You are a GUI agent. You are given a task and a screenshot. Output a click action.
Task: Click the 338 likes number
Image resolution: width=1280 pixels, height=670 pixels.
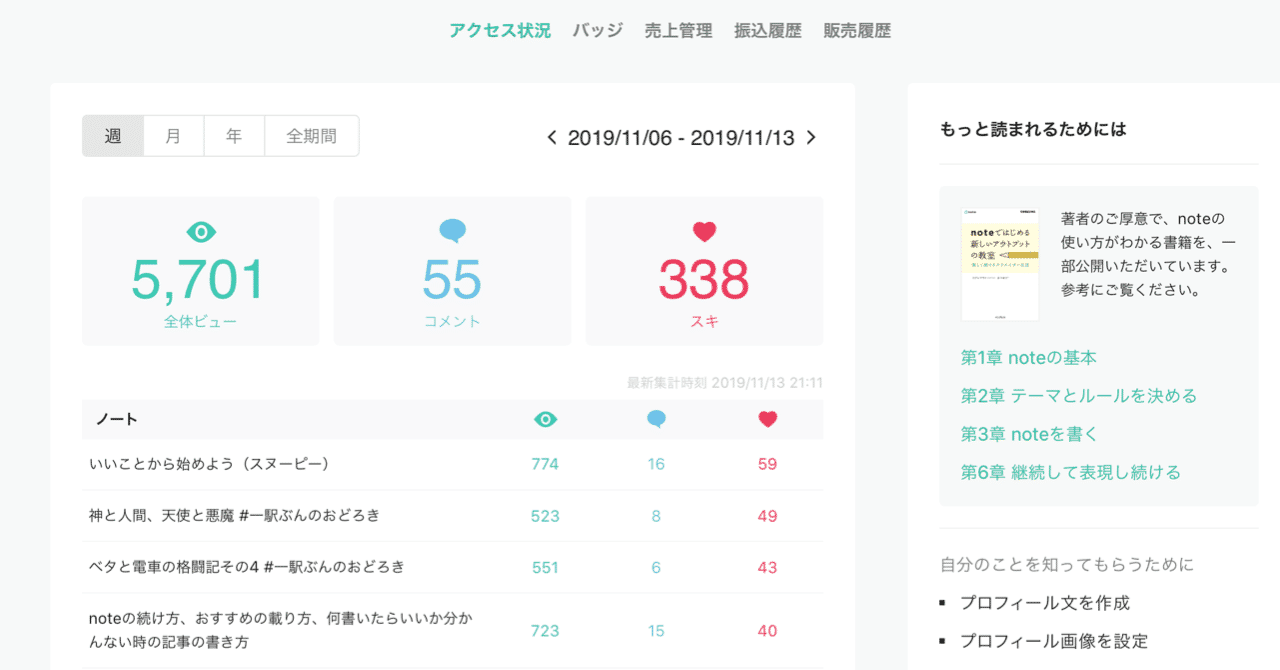coord(704,280)
